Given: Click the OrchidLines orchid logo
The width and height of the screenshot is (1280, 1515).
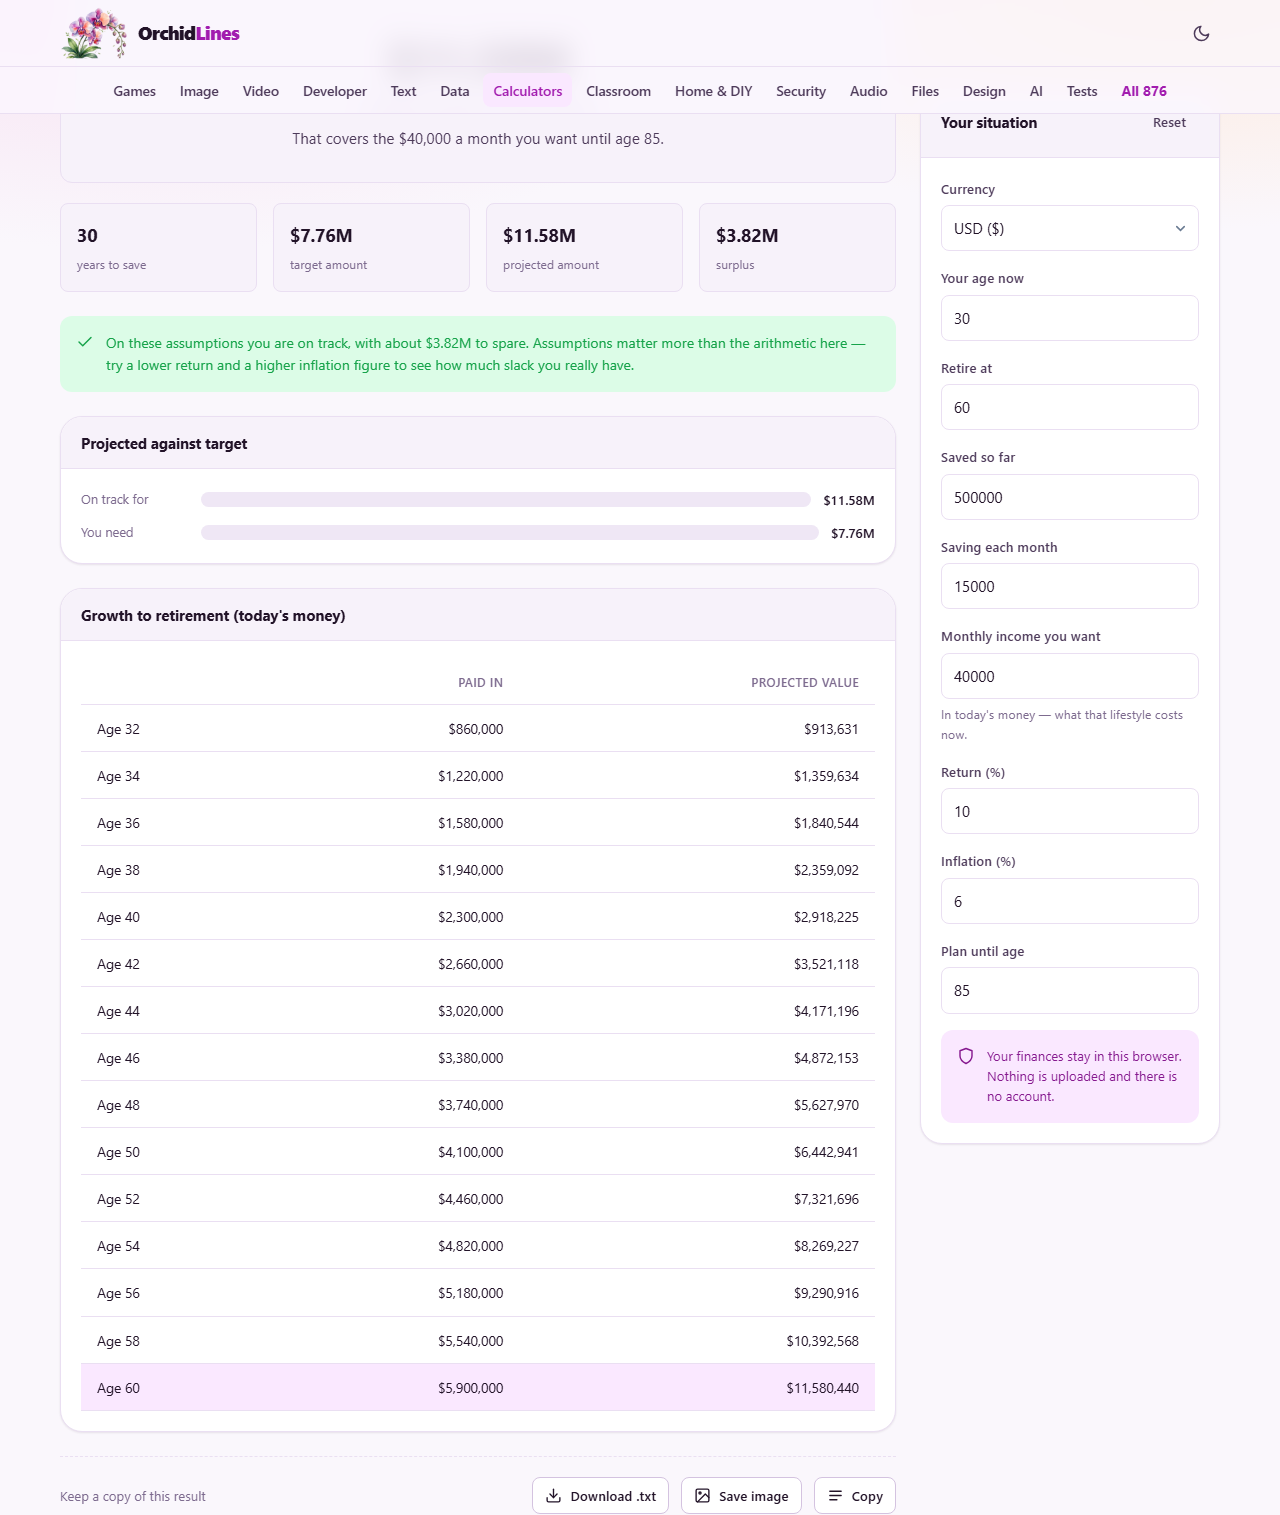Looking at the screenshot, I should (95, 33).
